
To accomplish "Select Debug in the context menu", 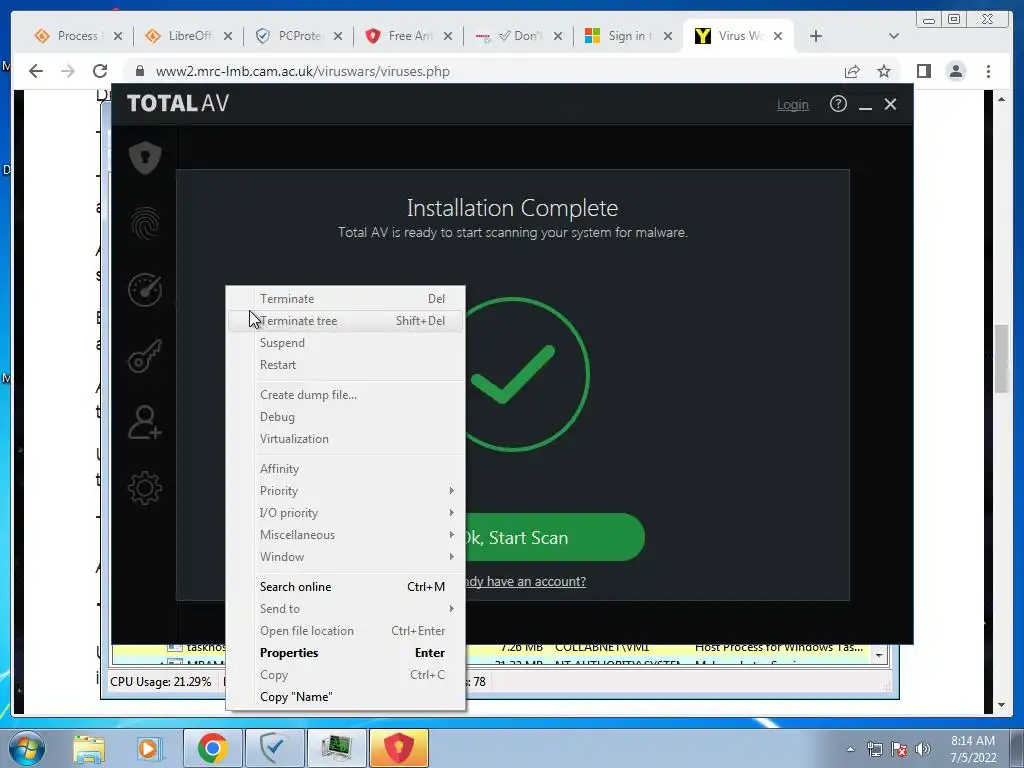I will pos(346,417).
